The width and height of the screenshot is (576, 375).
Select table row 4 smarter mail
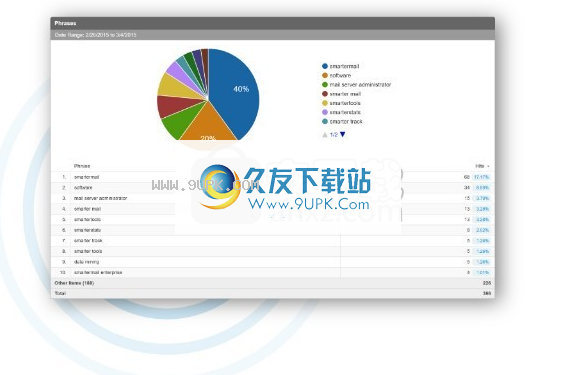point(87,209)
